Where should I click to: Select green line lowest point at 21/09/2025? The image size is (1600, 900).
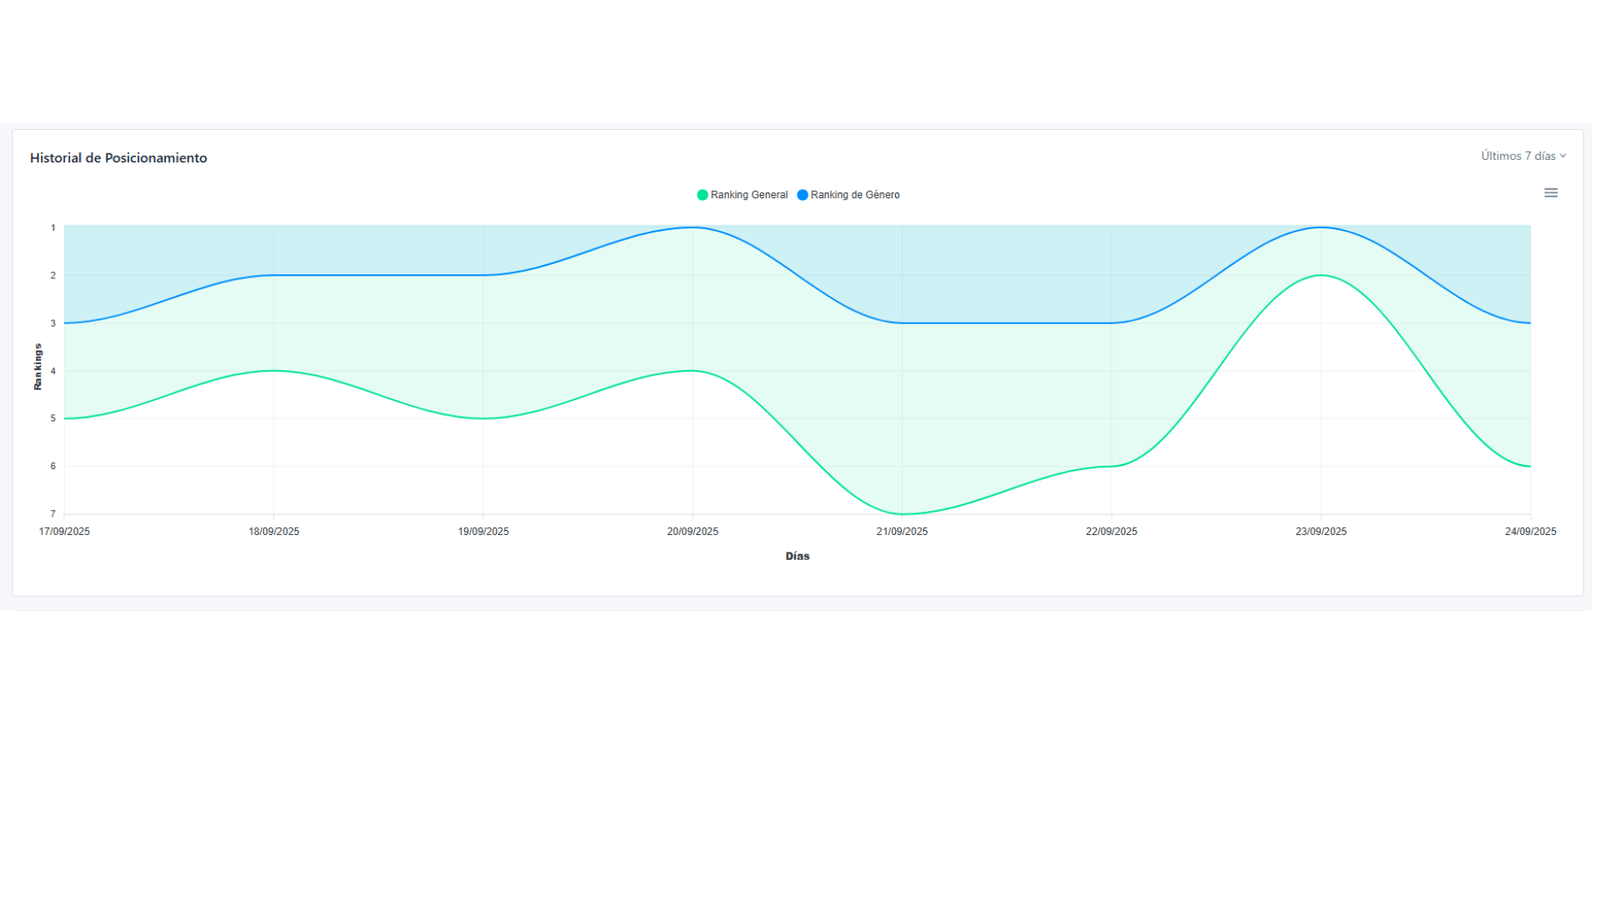(x=902, y=514)
